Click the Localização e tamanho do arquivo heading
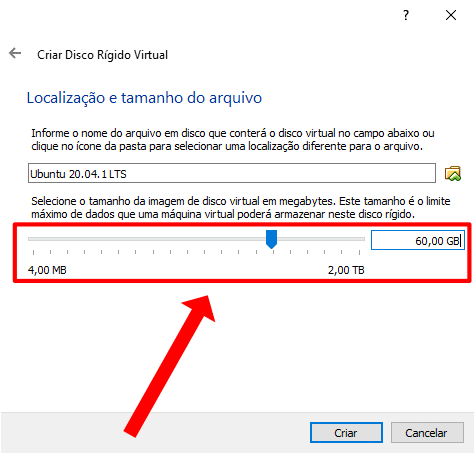 click(x=144, y=98)
